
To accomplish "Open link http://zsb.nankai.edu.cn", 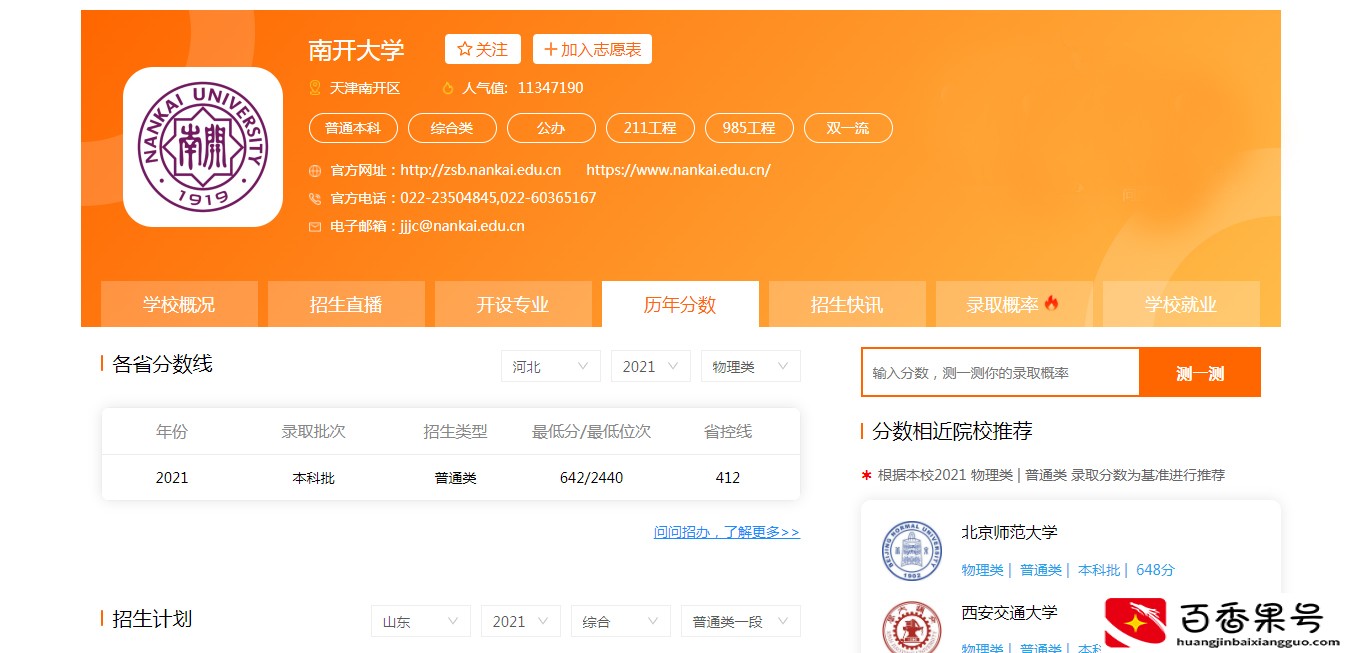I will [x=481, y=170].
